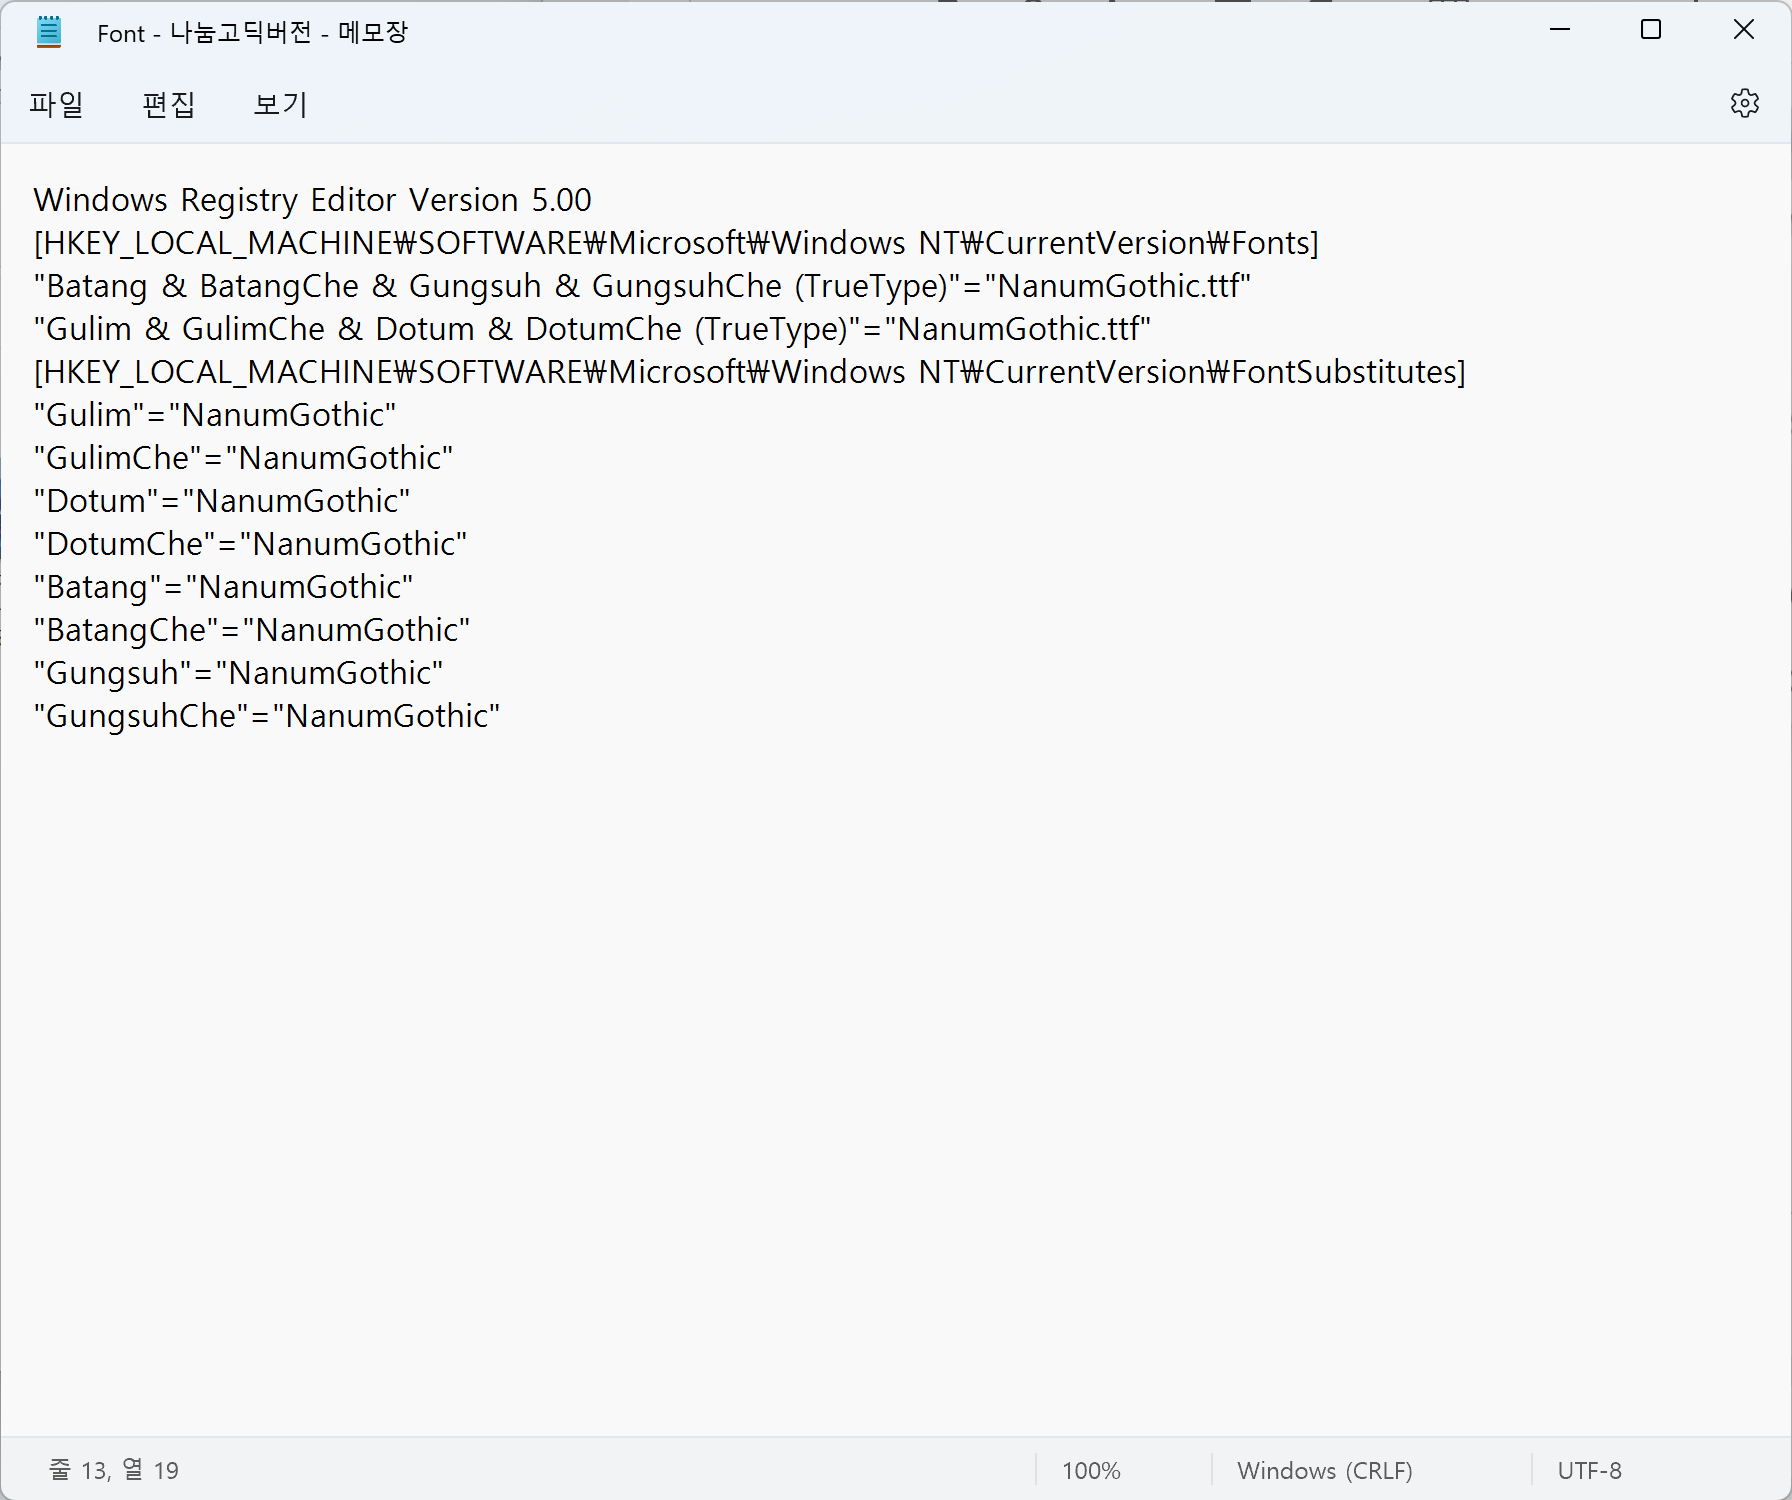Viewport: 1792px width, 1500px height.
Task: Click the cursor position "줄 13, 열 19" in status bar
Action: [113, 1470]
